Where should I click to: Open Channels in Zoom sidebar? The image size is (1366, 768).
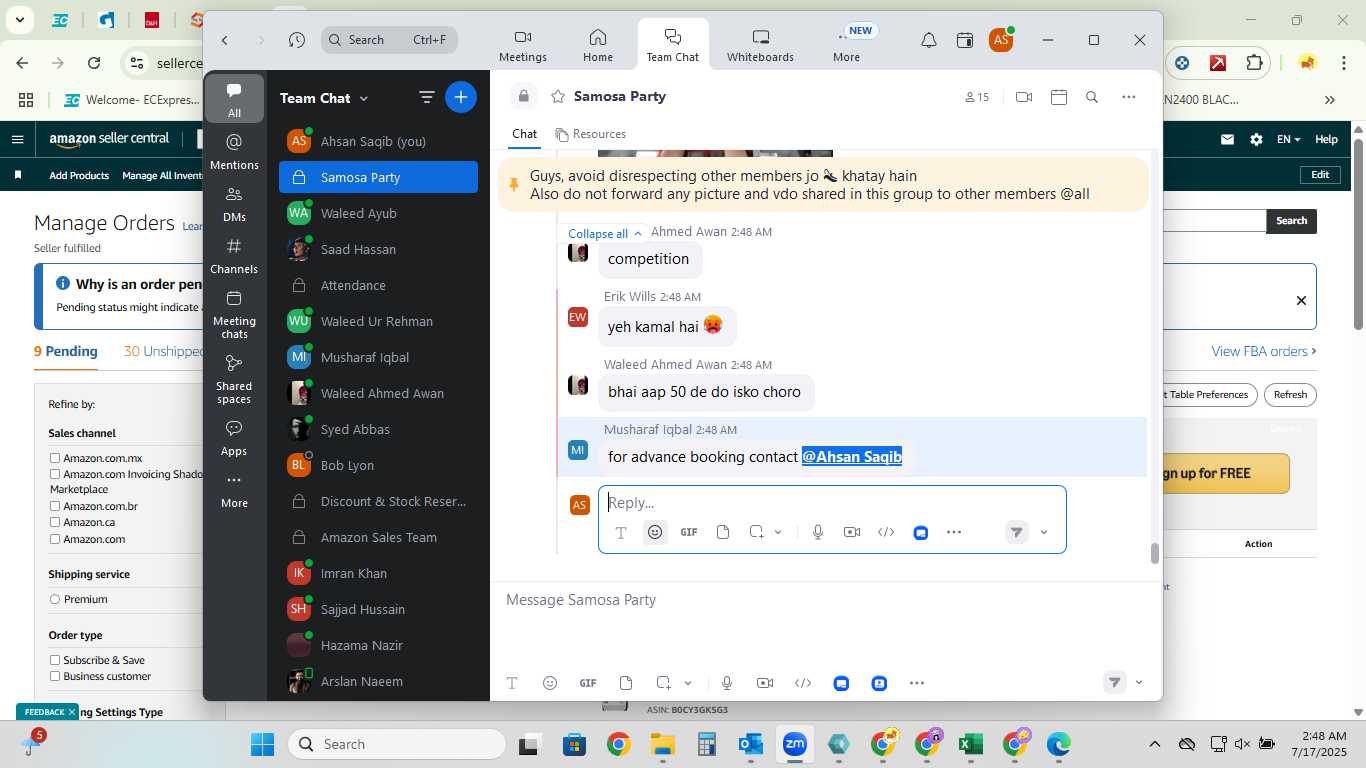[x=235, y=255]
